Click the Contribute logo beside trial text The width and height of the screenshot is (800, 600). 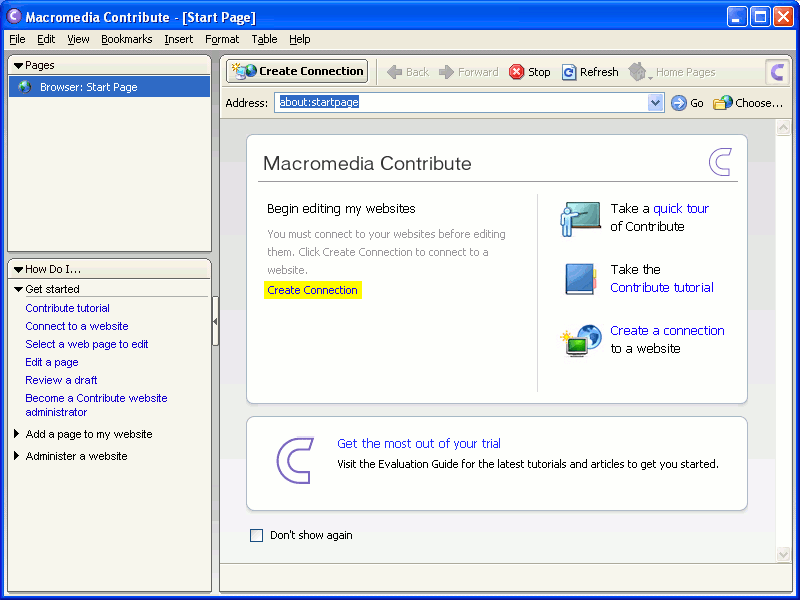(295, 461)
